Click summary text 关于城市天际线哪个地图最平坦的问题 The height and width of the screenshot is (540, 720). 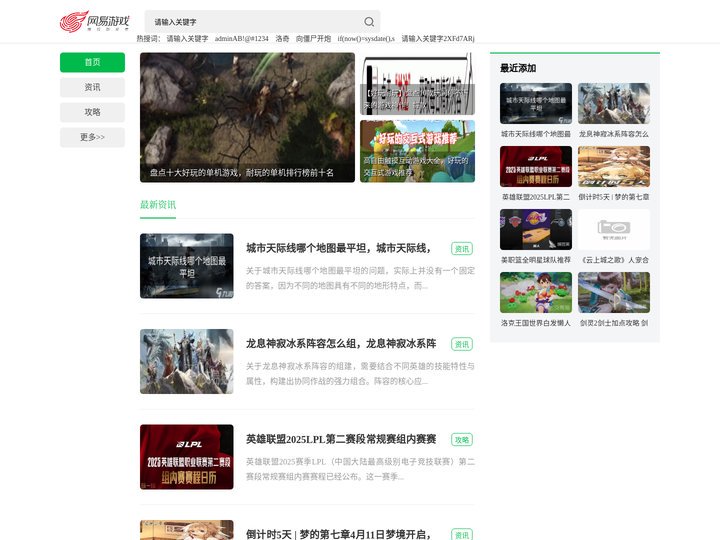tap(360, 278)
